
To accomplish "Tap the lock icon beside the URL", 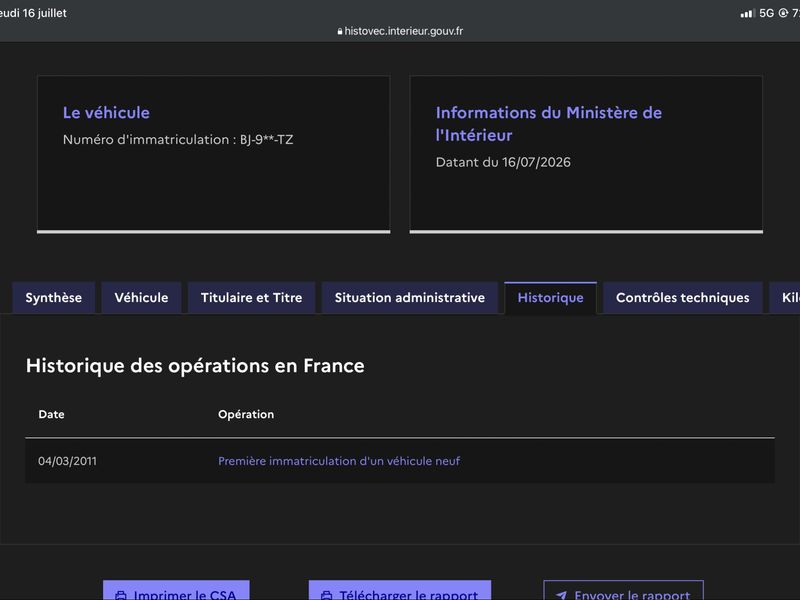I will click(340, 31).
